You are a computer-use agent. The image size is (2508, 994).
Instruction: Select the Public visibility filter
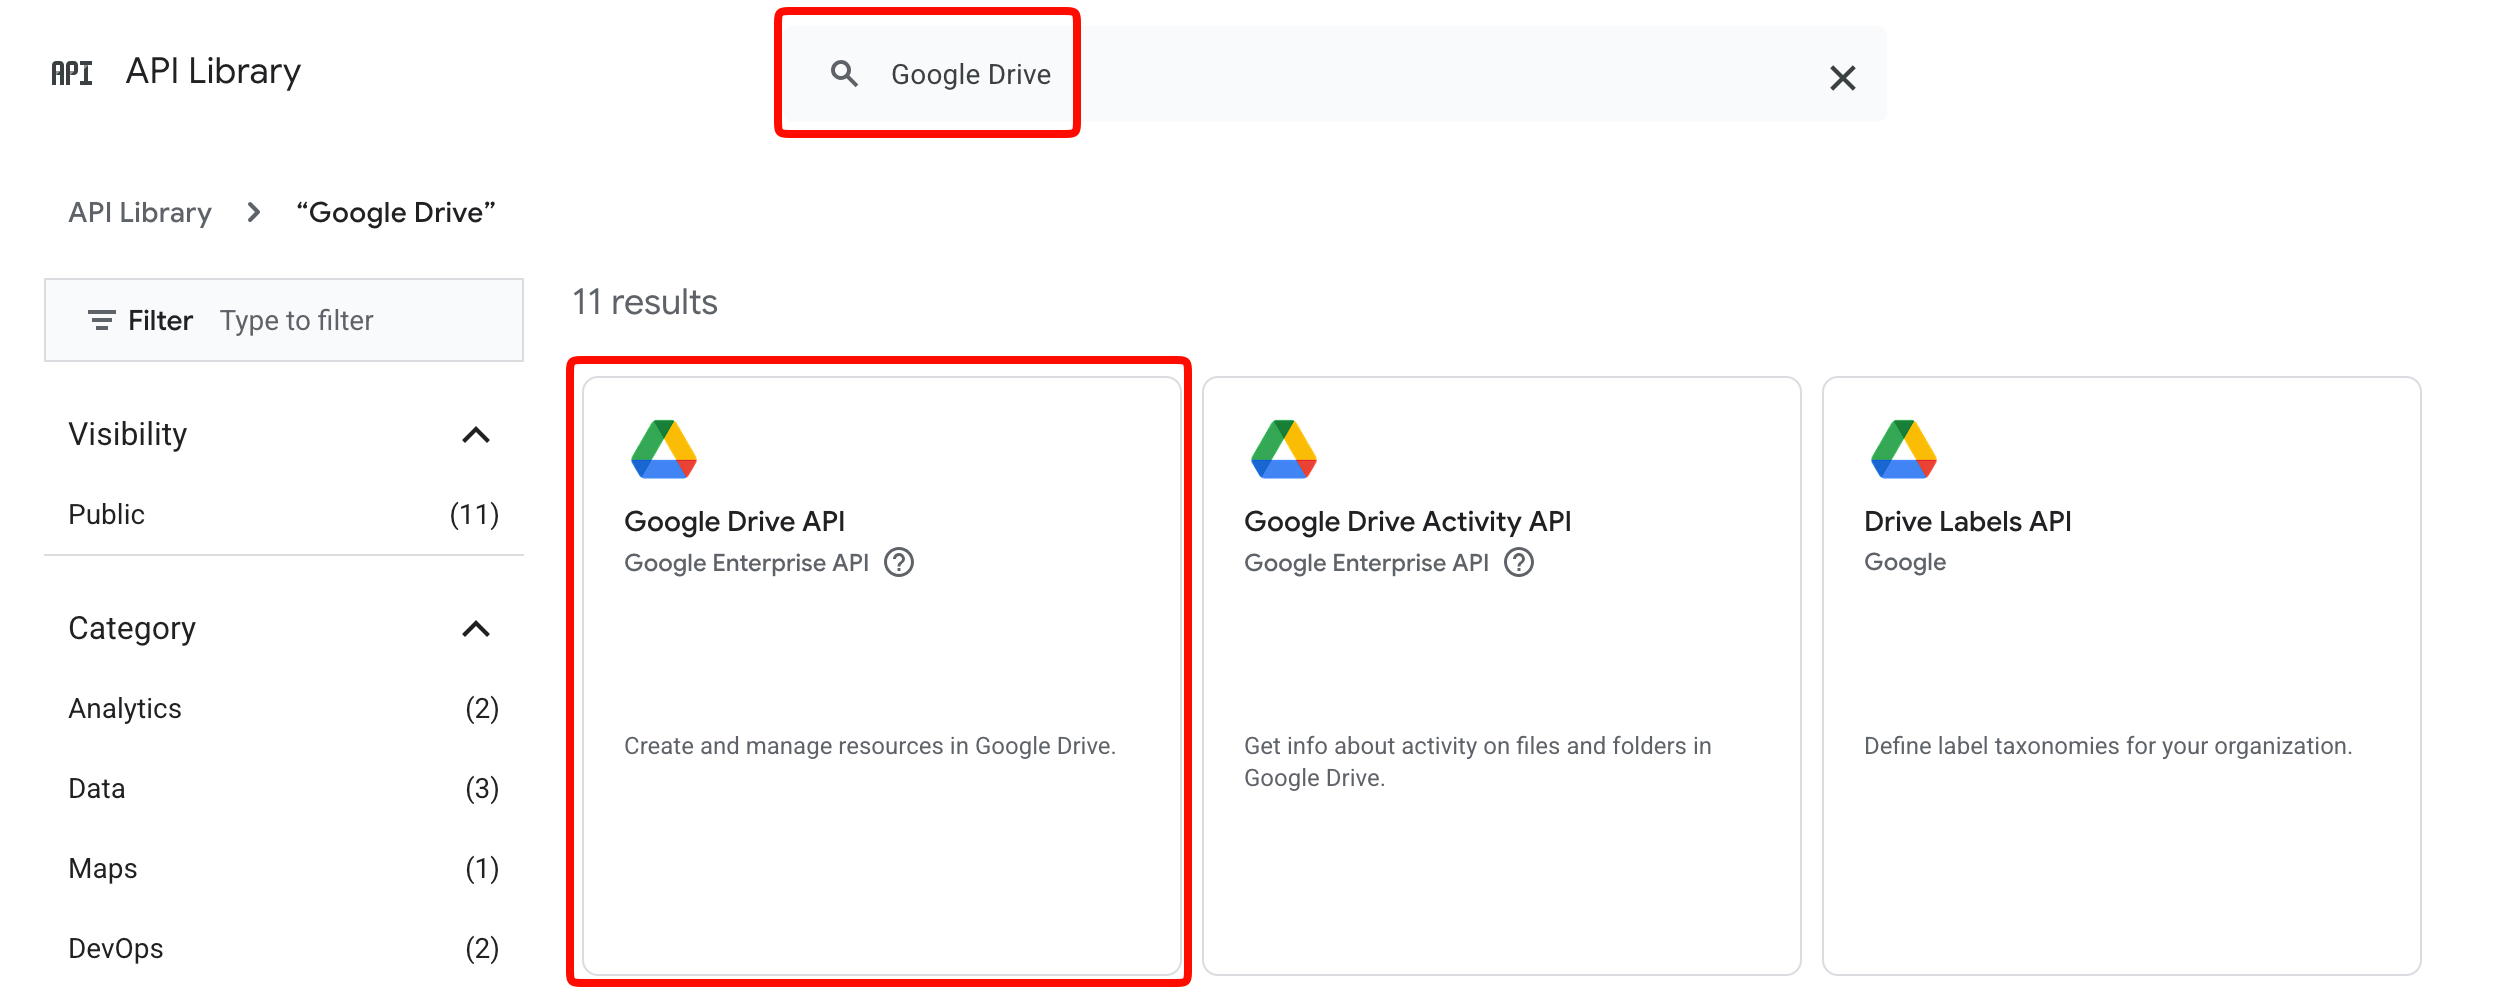(107, 514)
